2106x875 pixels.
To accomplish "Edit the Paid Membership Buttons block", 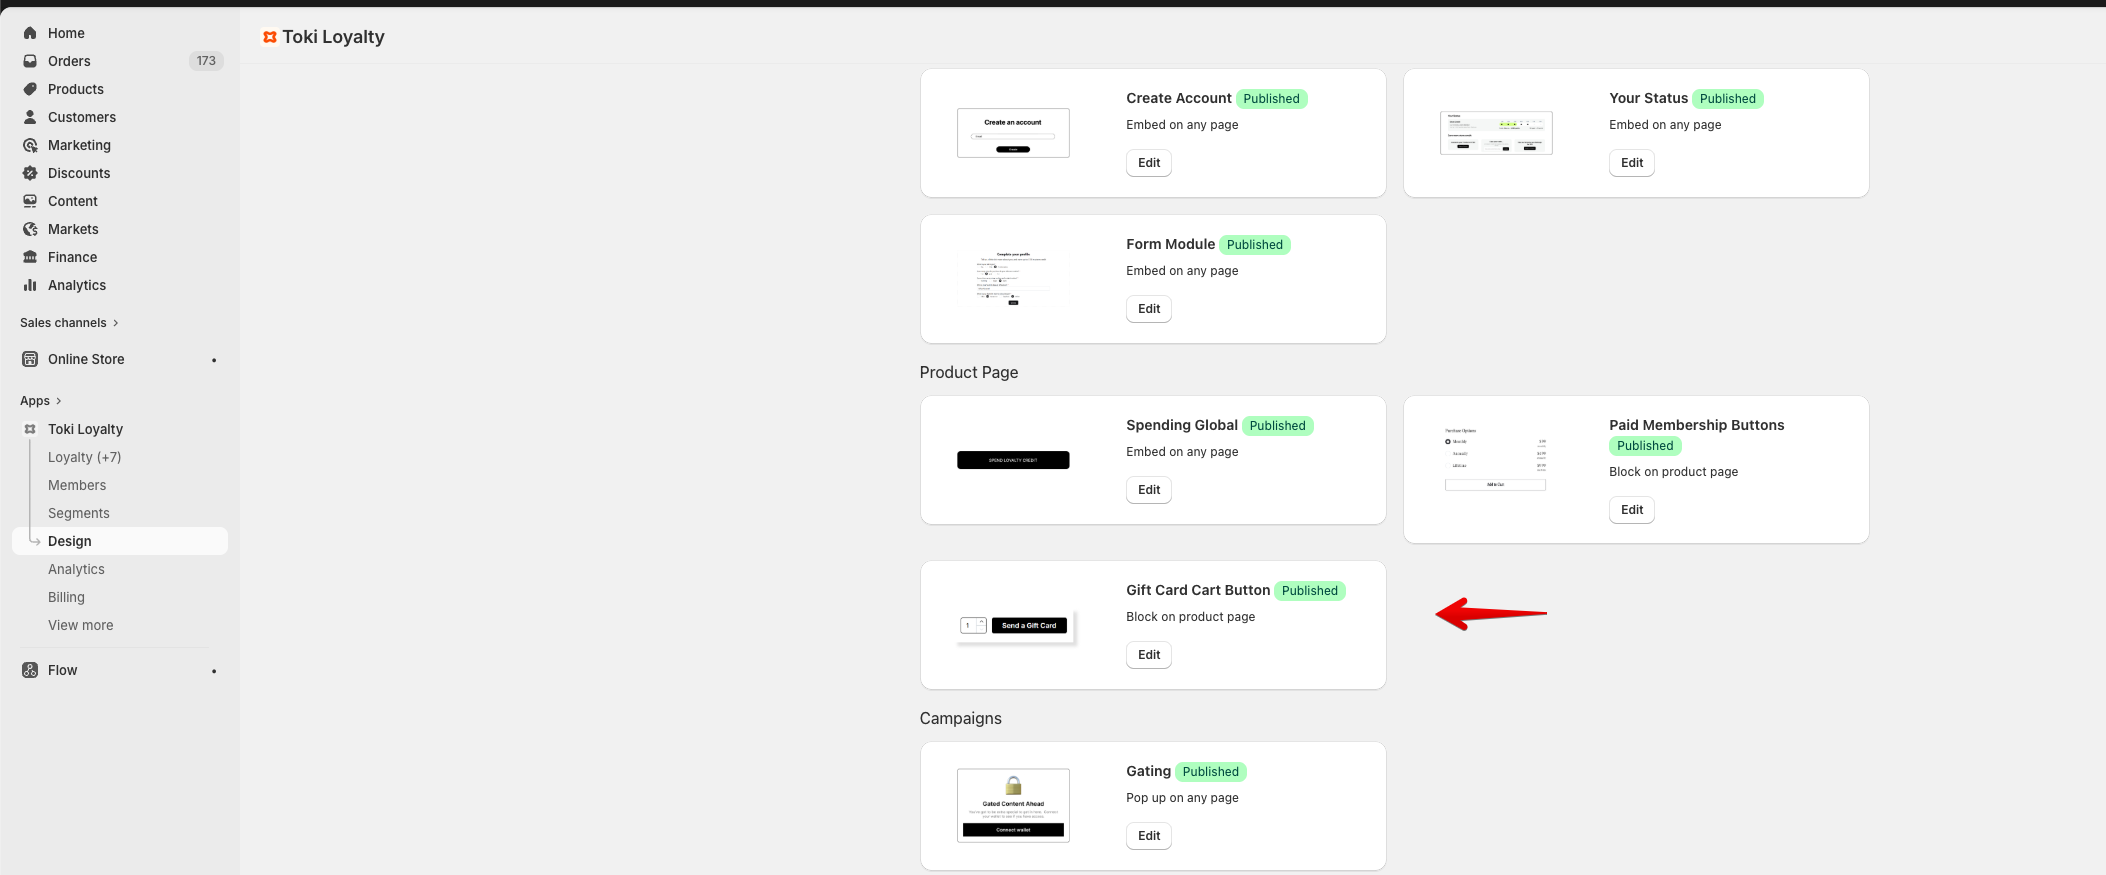I will tap(1631, 510).
